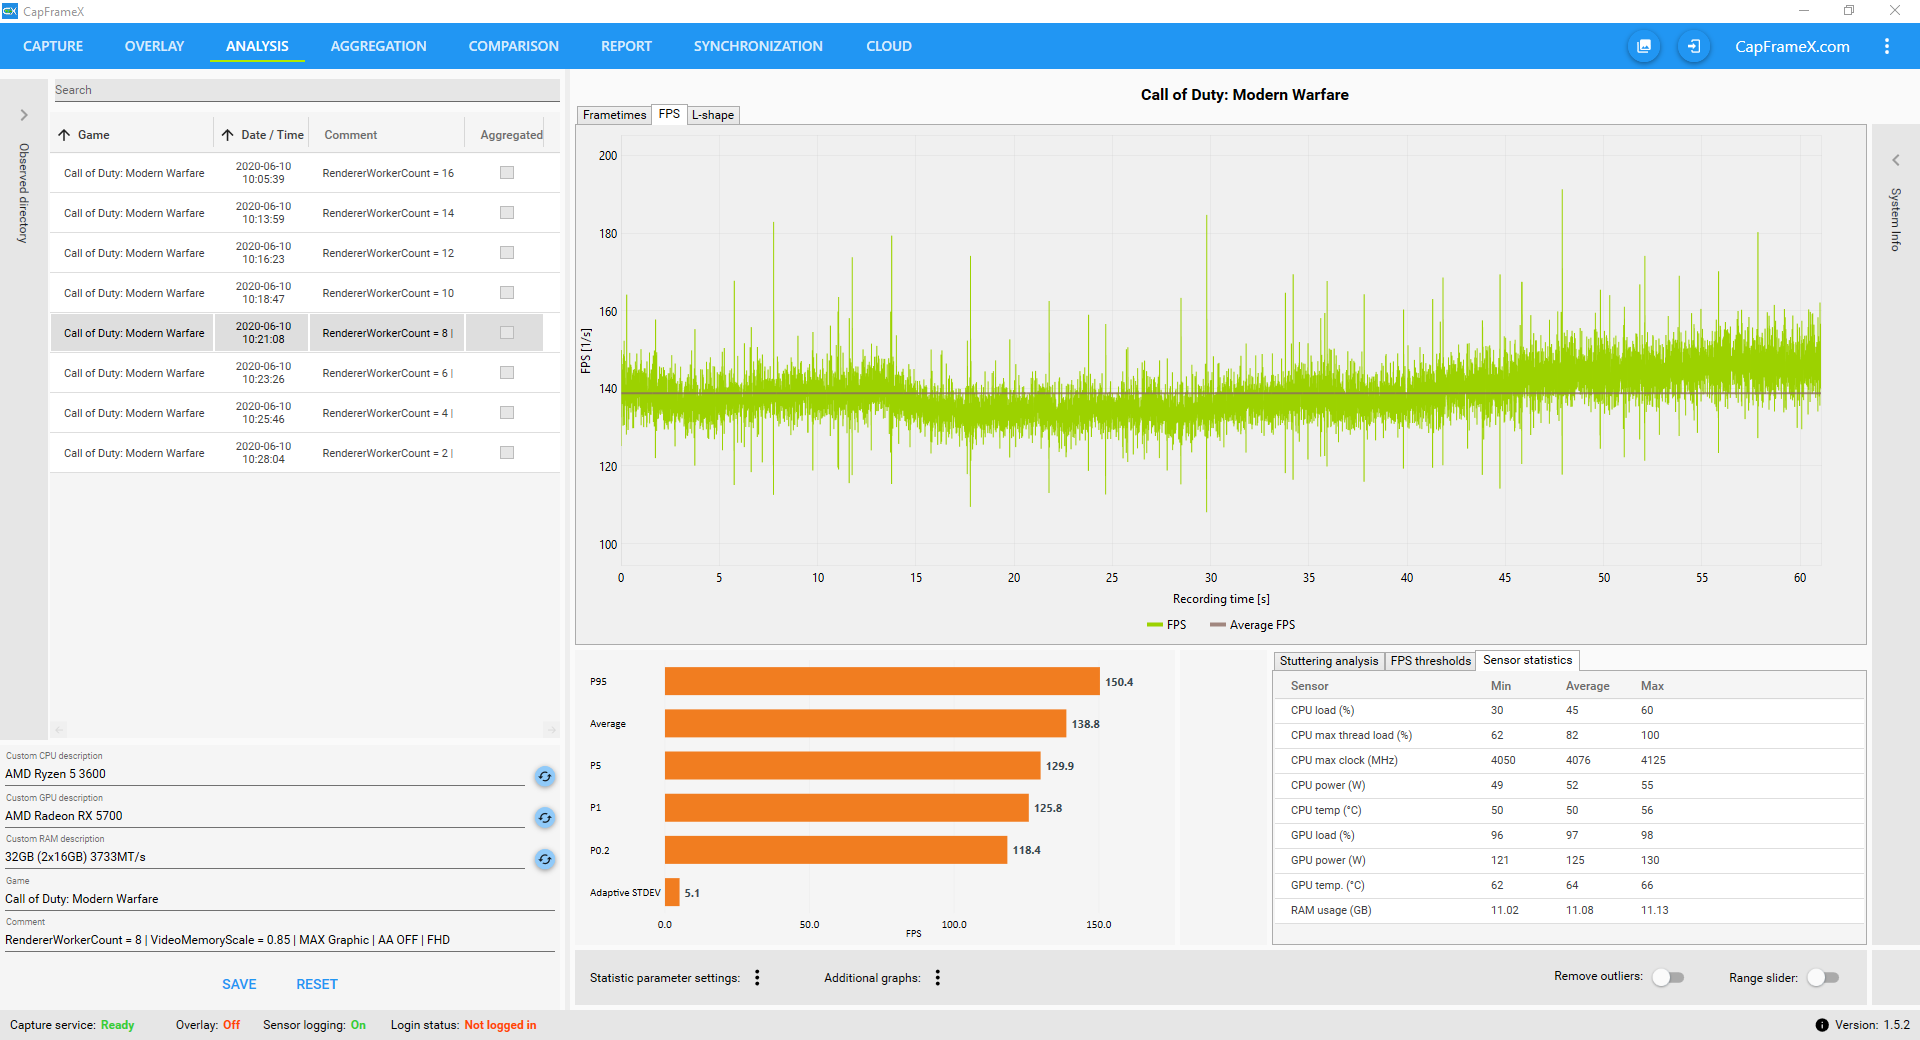Refresh custom RAM description

(x=545, y=859)
